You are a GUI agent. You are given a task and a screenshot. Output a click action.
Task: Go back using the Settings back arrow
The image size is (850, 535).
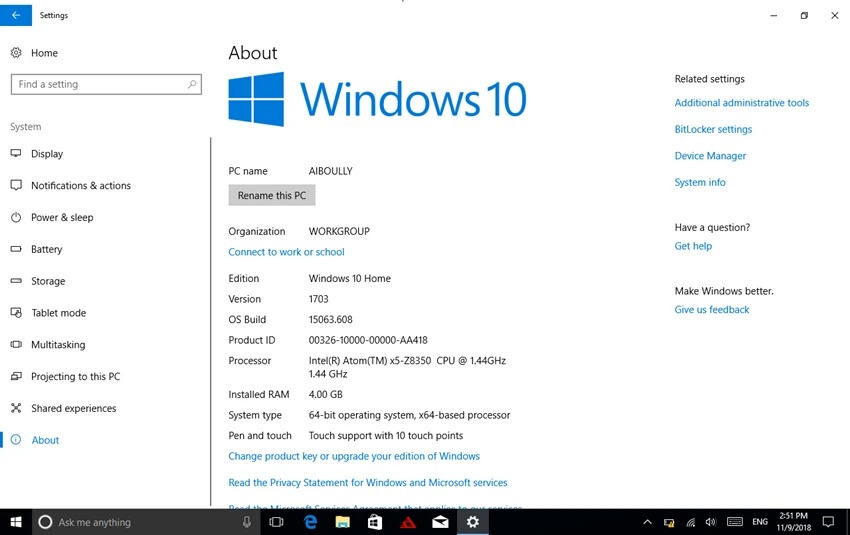point(16,15)
